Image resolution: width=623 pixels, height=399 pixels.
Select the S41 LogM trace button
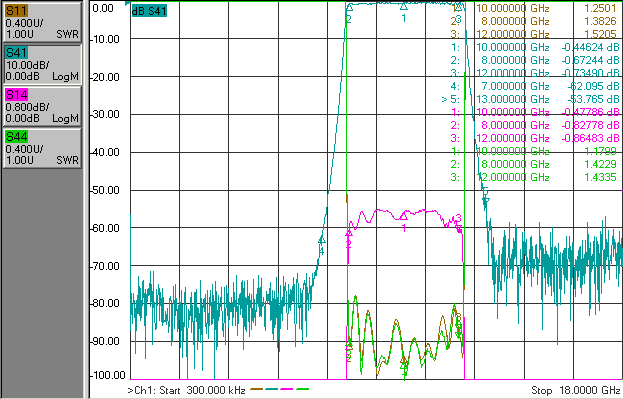pos(42,64)
